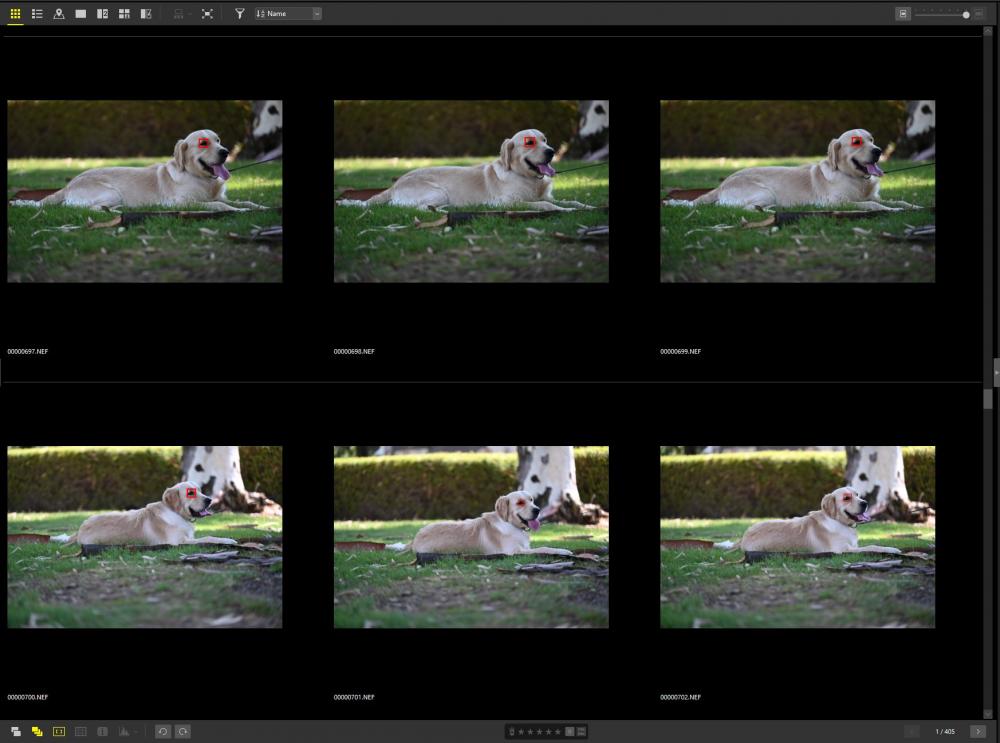Switch to single image viewer
Screen dimensions: 1000x743
[80, 13]
